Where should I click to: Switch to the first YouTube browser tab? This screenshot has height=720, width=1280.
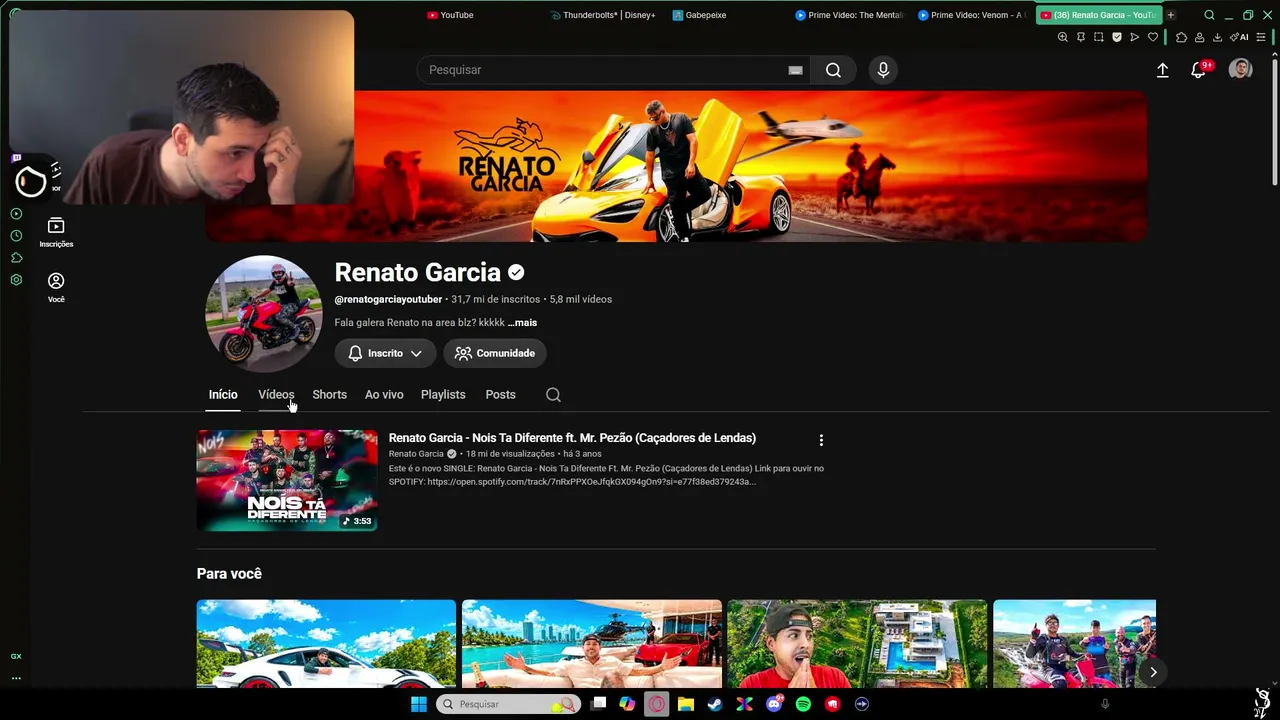coord(450,15)
